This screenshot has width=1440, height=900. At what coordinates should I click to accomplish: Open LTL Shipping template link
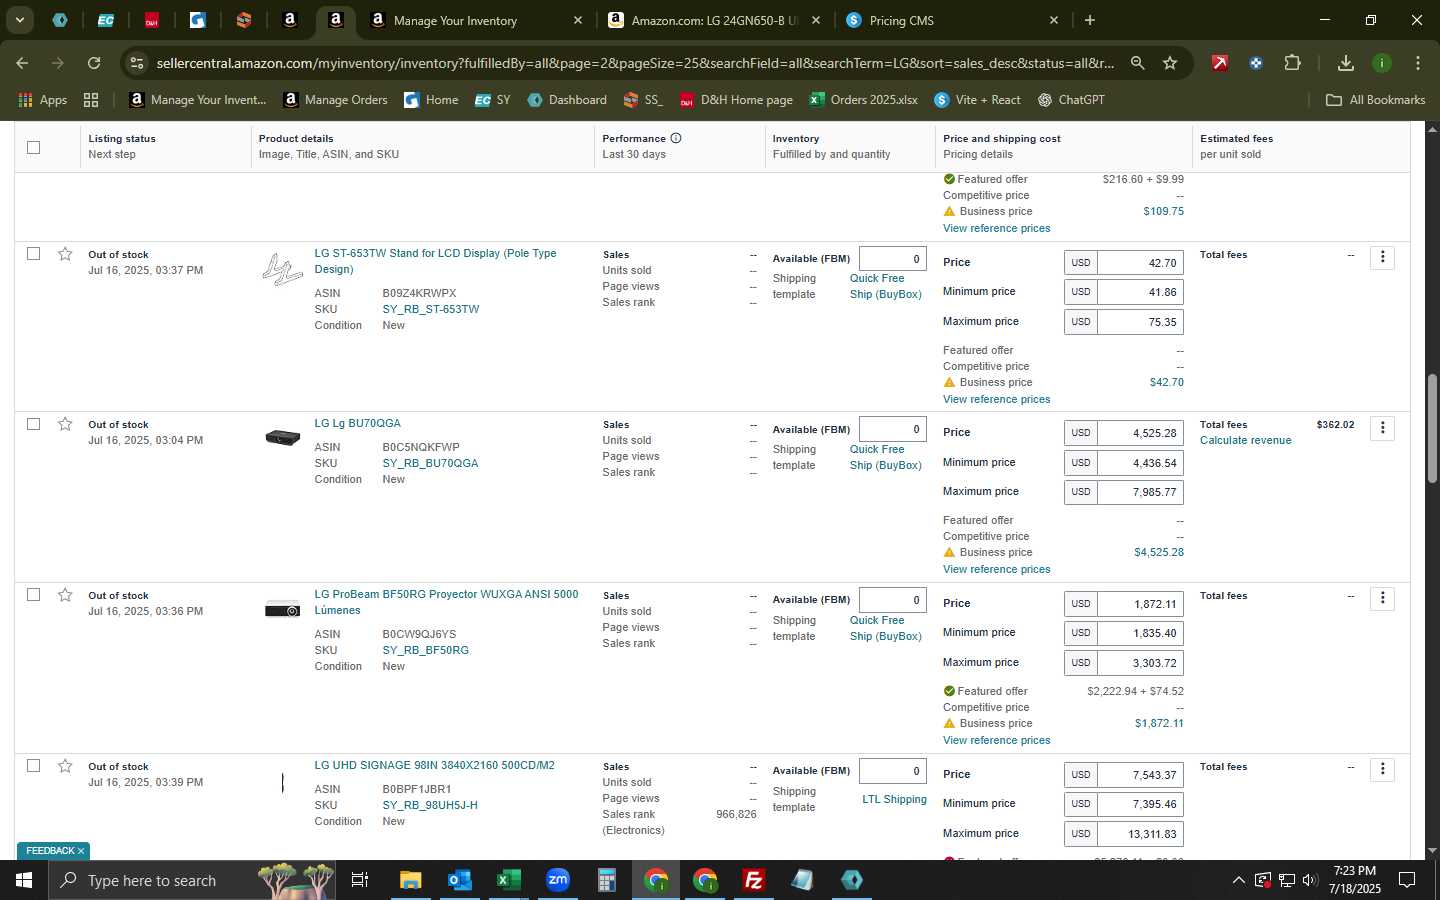tap(894, 799)
